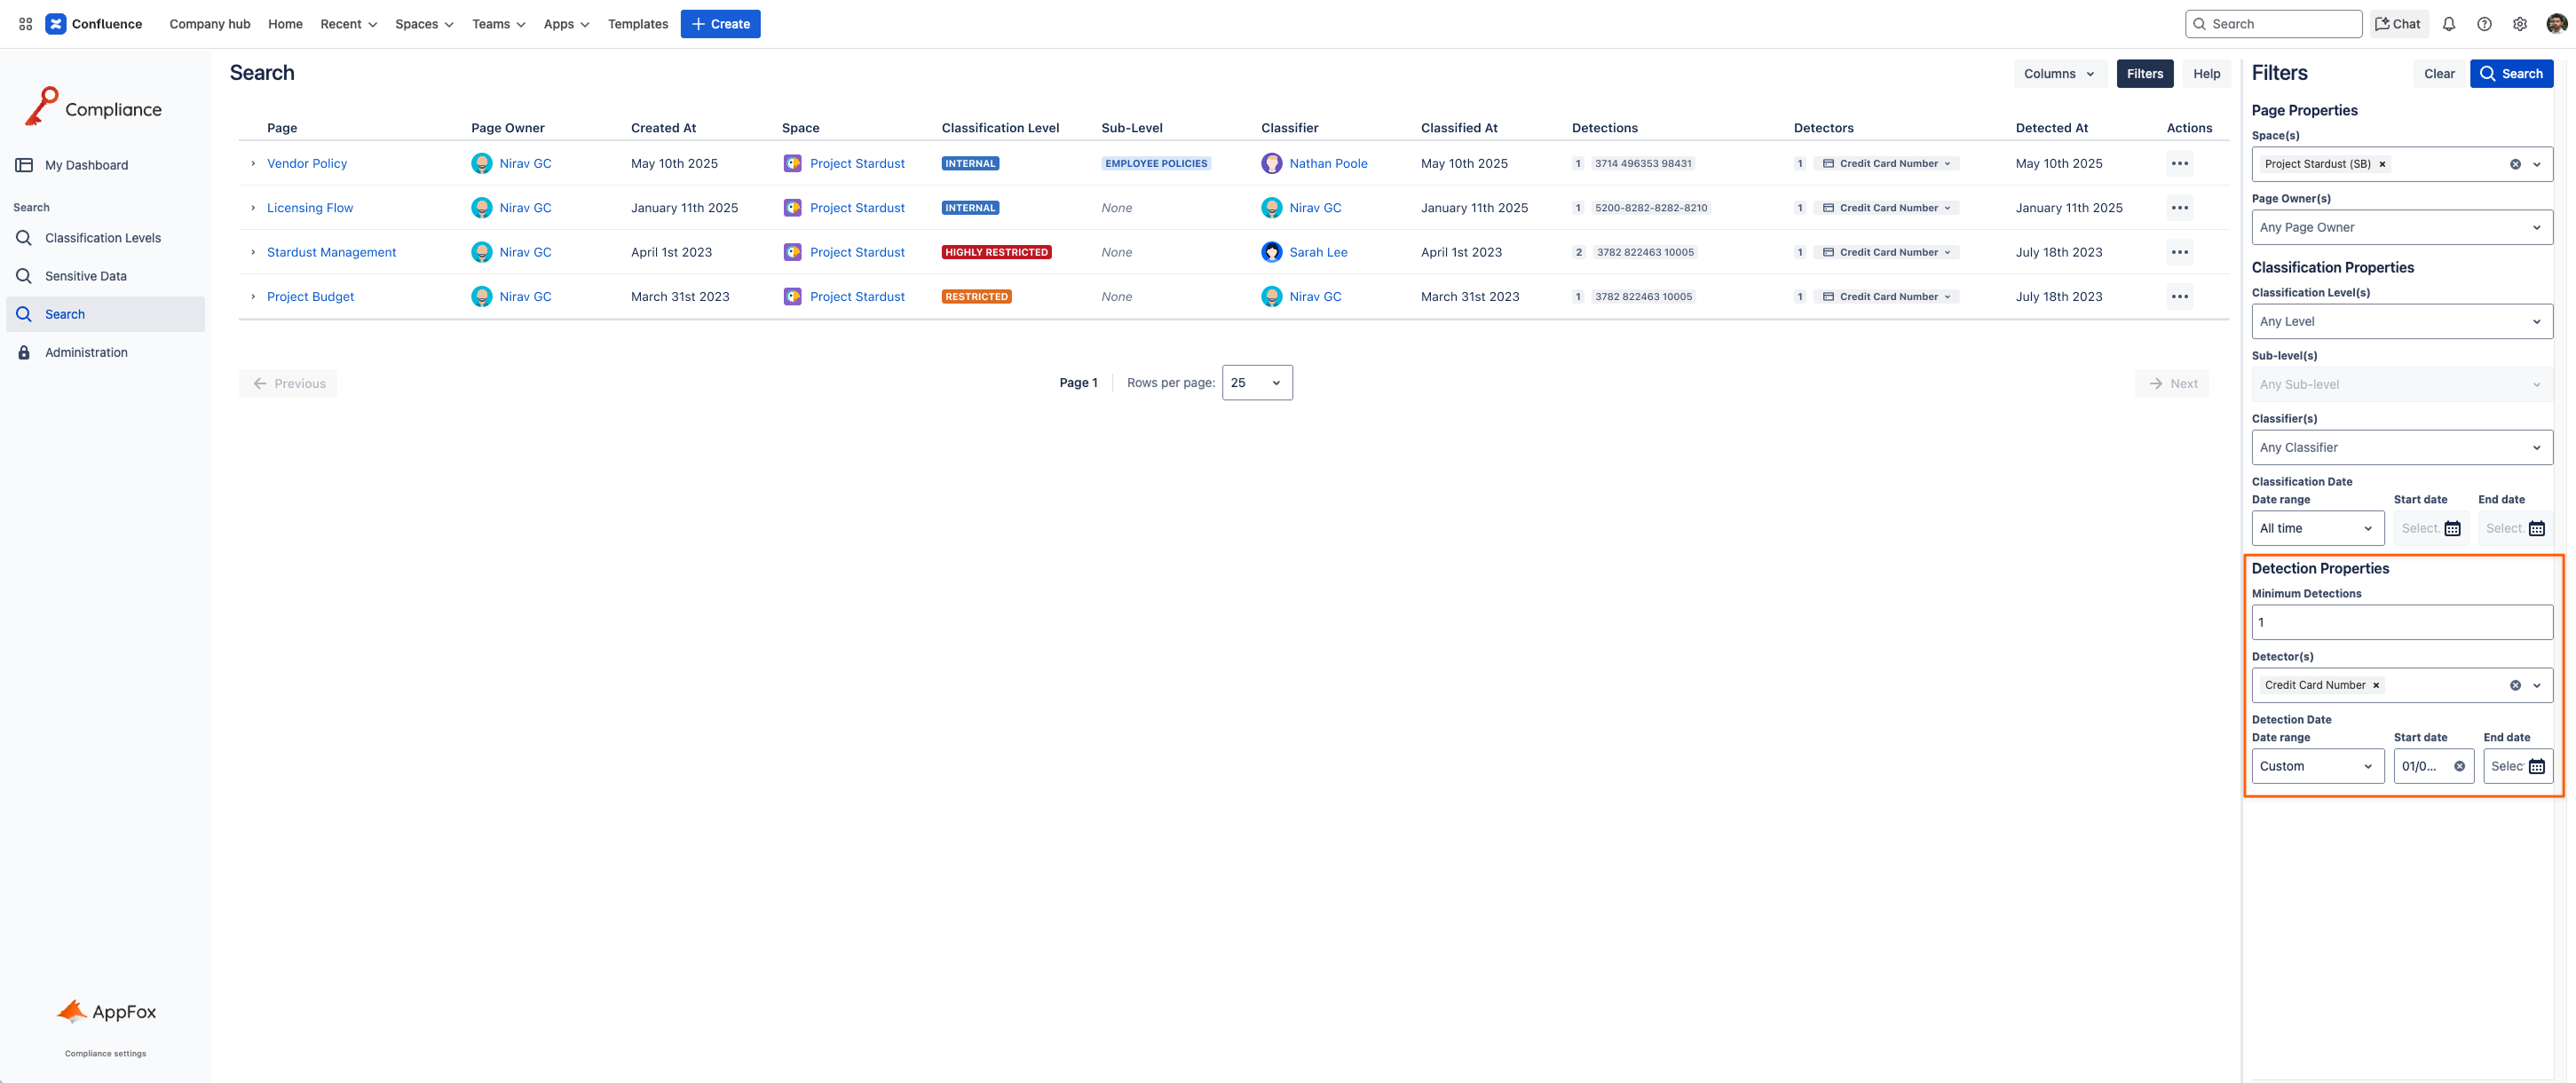
Task: Open the notifications bell
Action: (x=2449, y=23)
